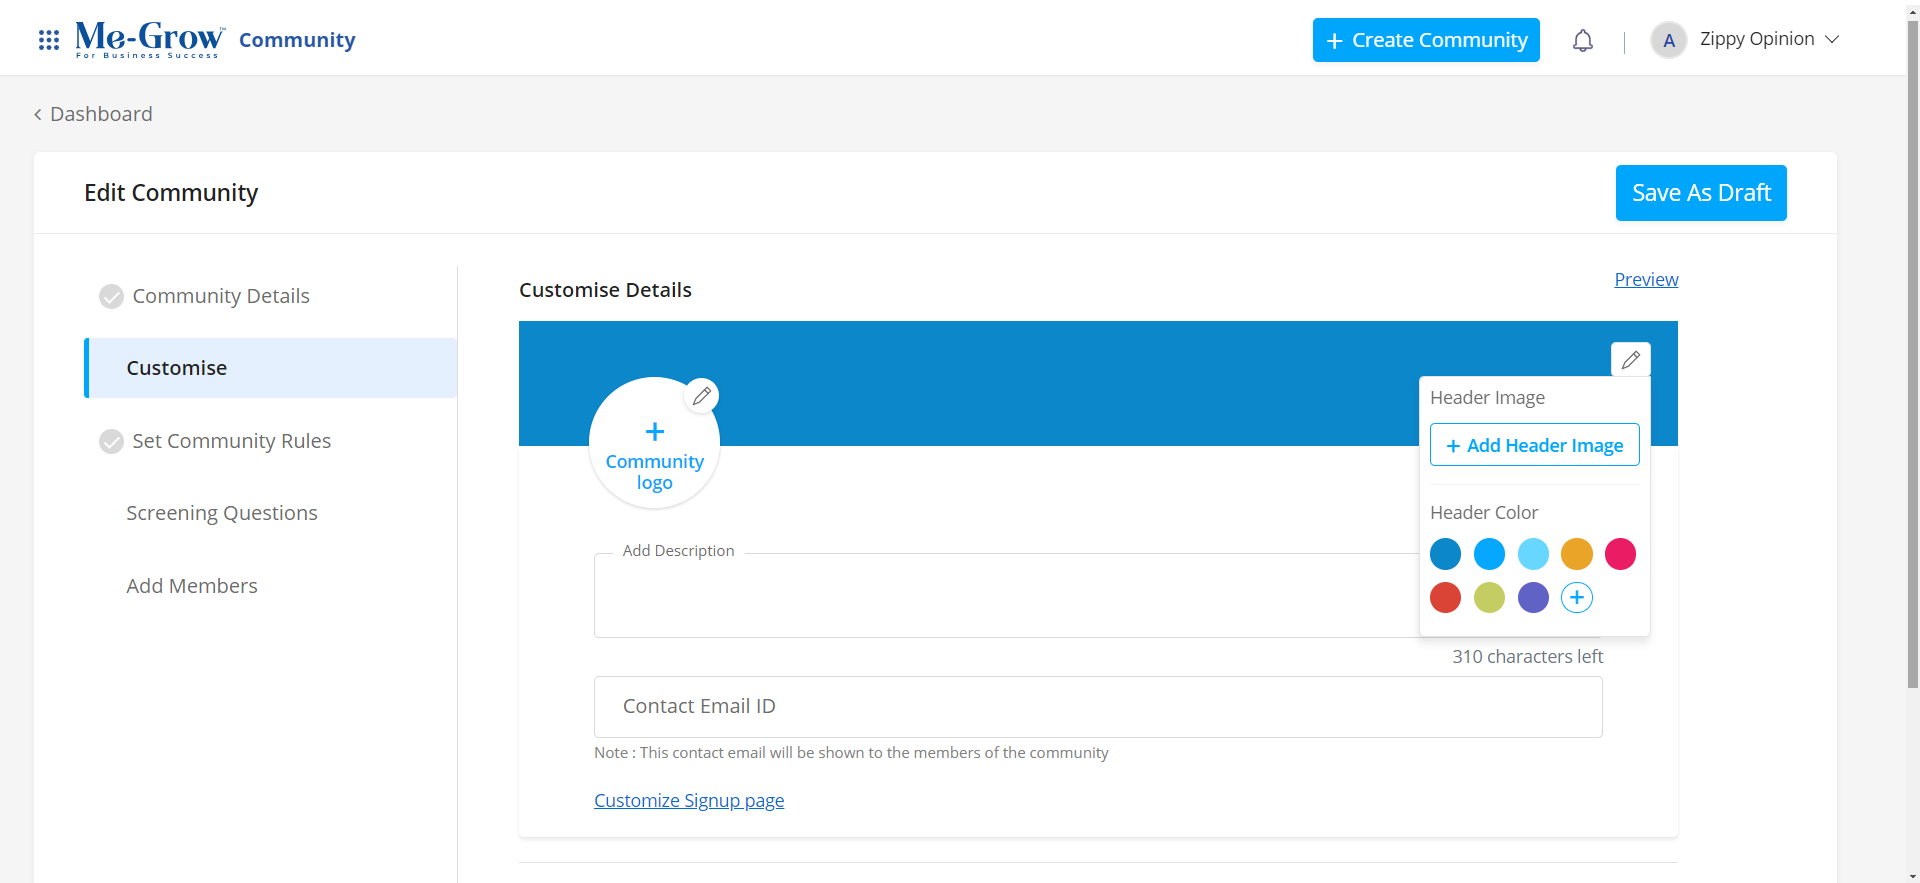
Task: Go to the Add Members step
Action: 192,586
